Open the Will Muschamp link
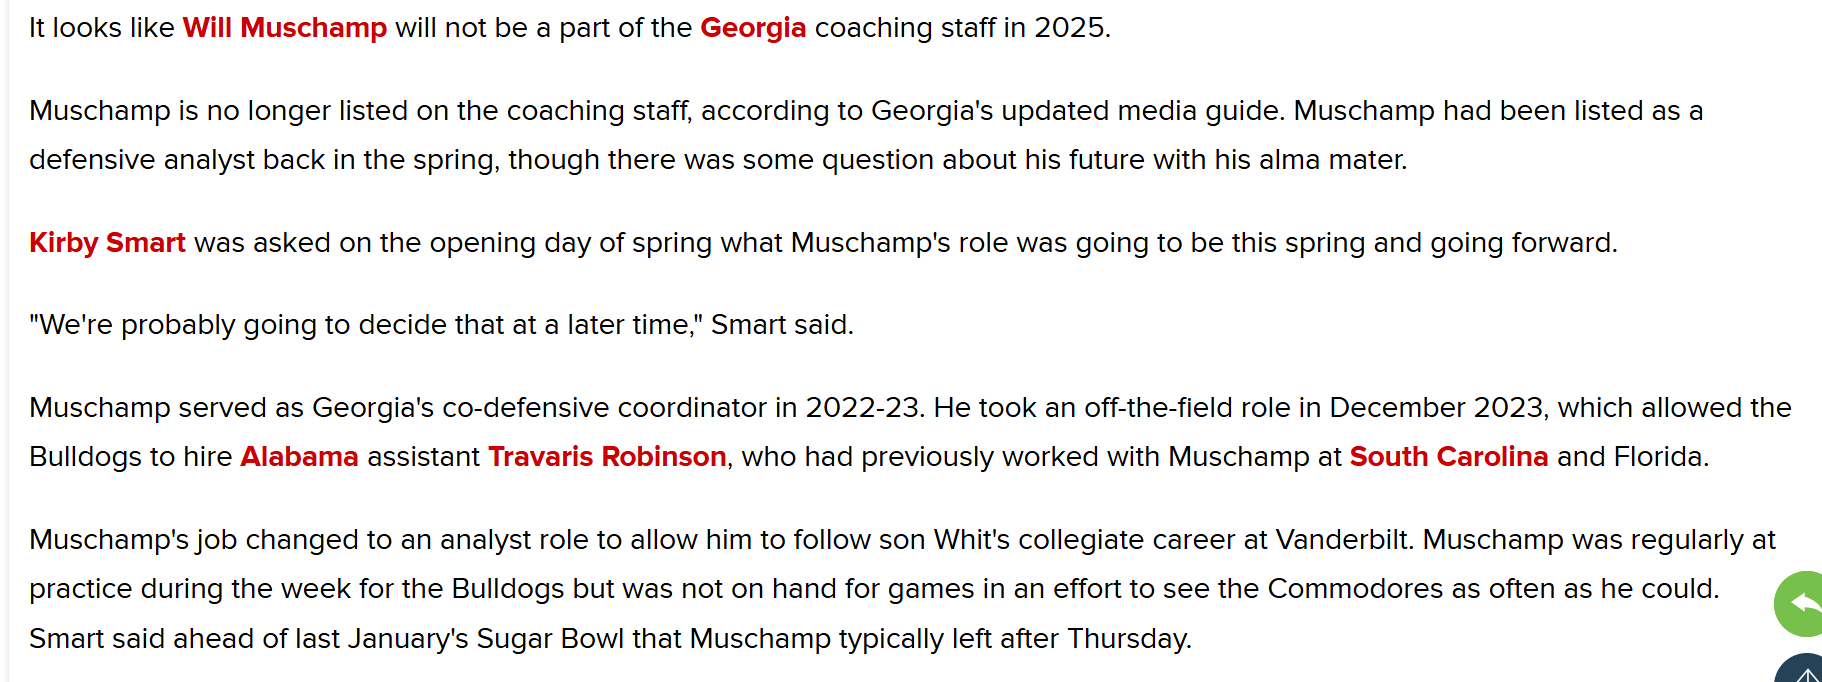Screen dimensions: 1822x682 [284, 28]
